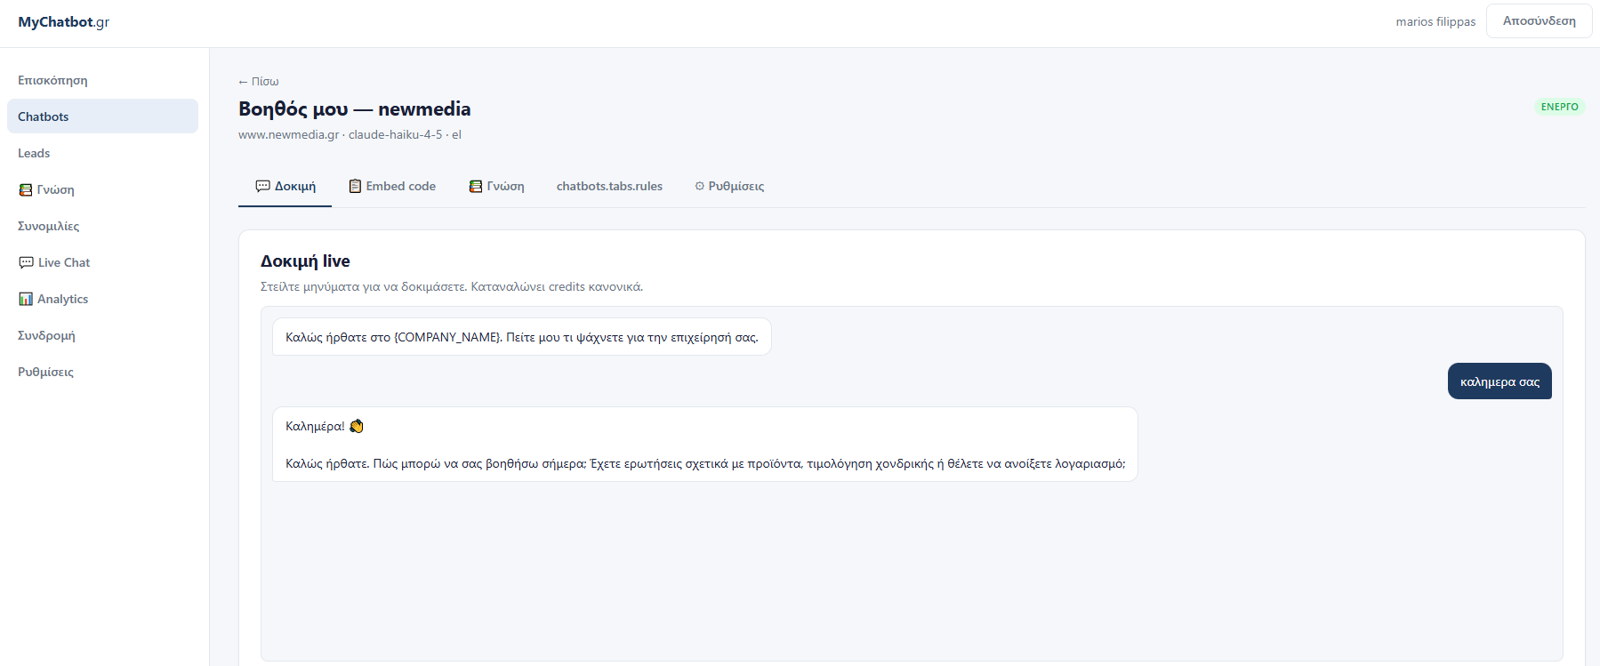
Task: Click the καλημερα σας user message bubble
Action: pyautogui.click(x=1499, y=381)
